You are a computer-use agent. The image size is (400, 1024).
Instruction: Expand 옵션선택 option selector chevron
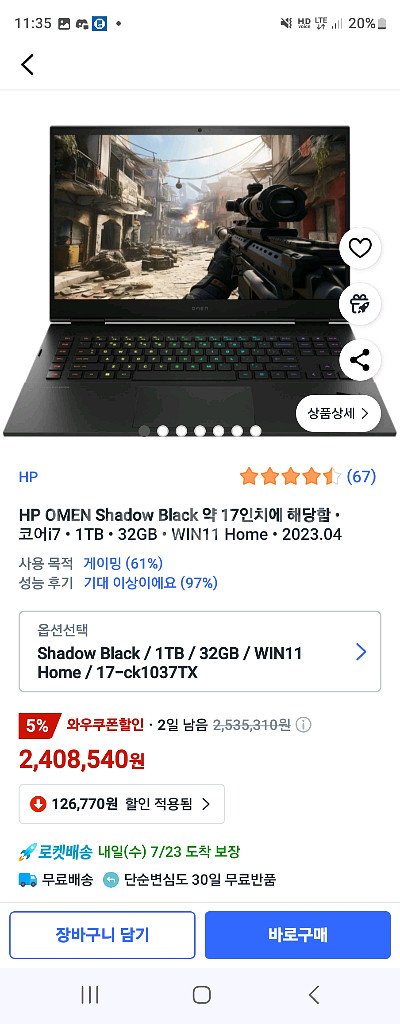(x=361, y=651)
